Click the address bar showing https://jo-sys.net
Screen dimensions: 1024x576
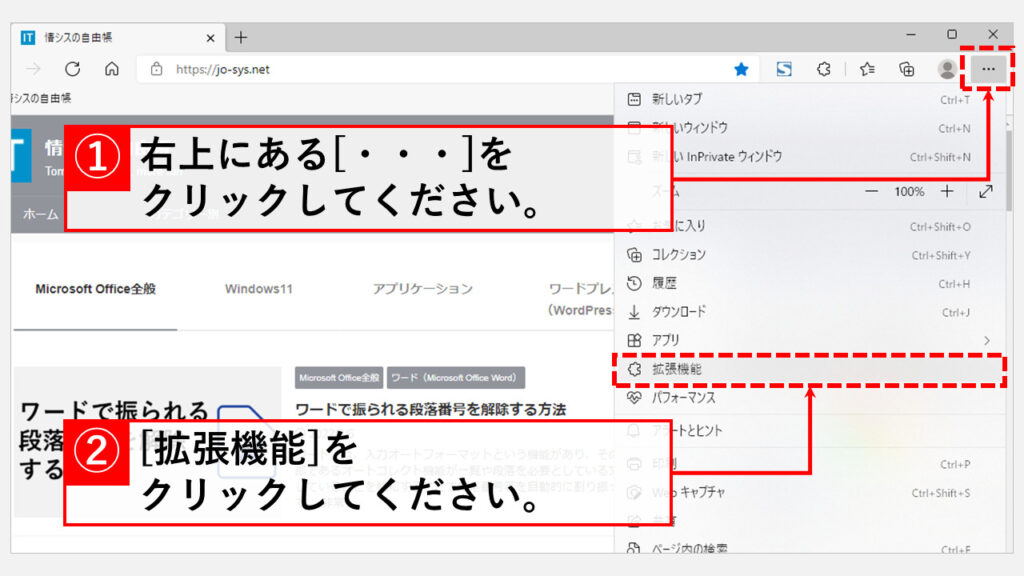(x=440, y=69)
